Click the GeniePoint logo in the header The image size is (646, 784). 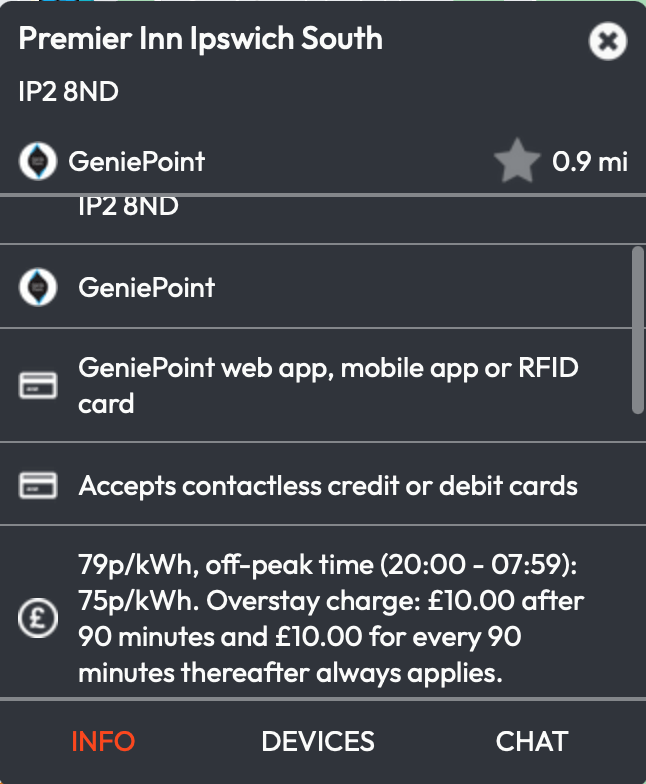tap(38, 161)
